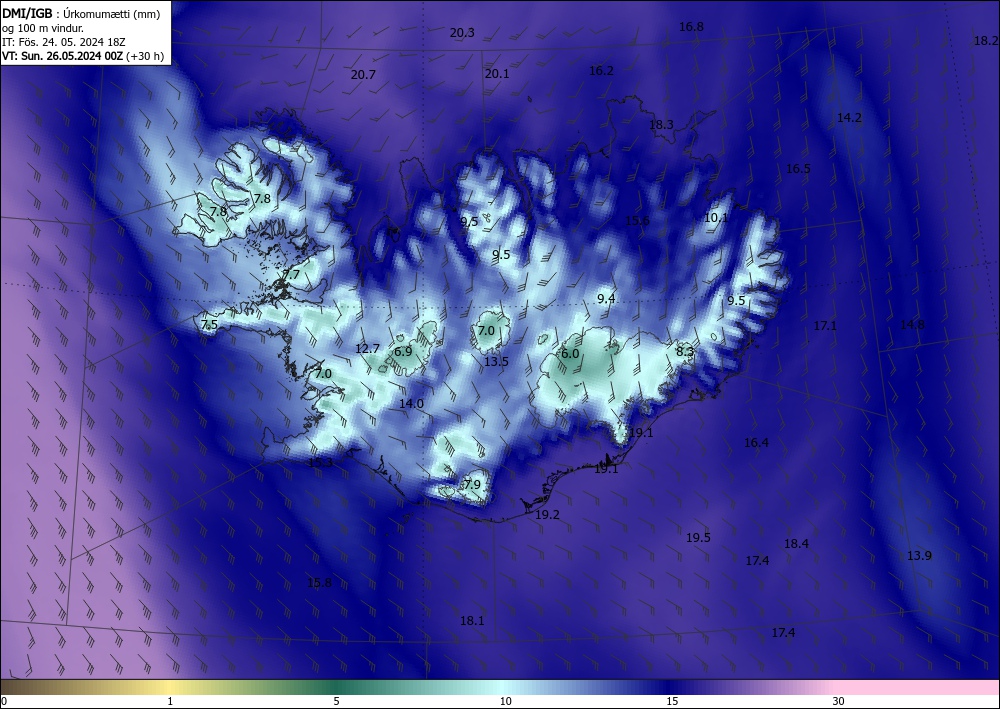Click the 'og 100 m vindur.' subtitle line
Viewport: 1000px width, 709px height.
coord(43,28)
